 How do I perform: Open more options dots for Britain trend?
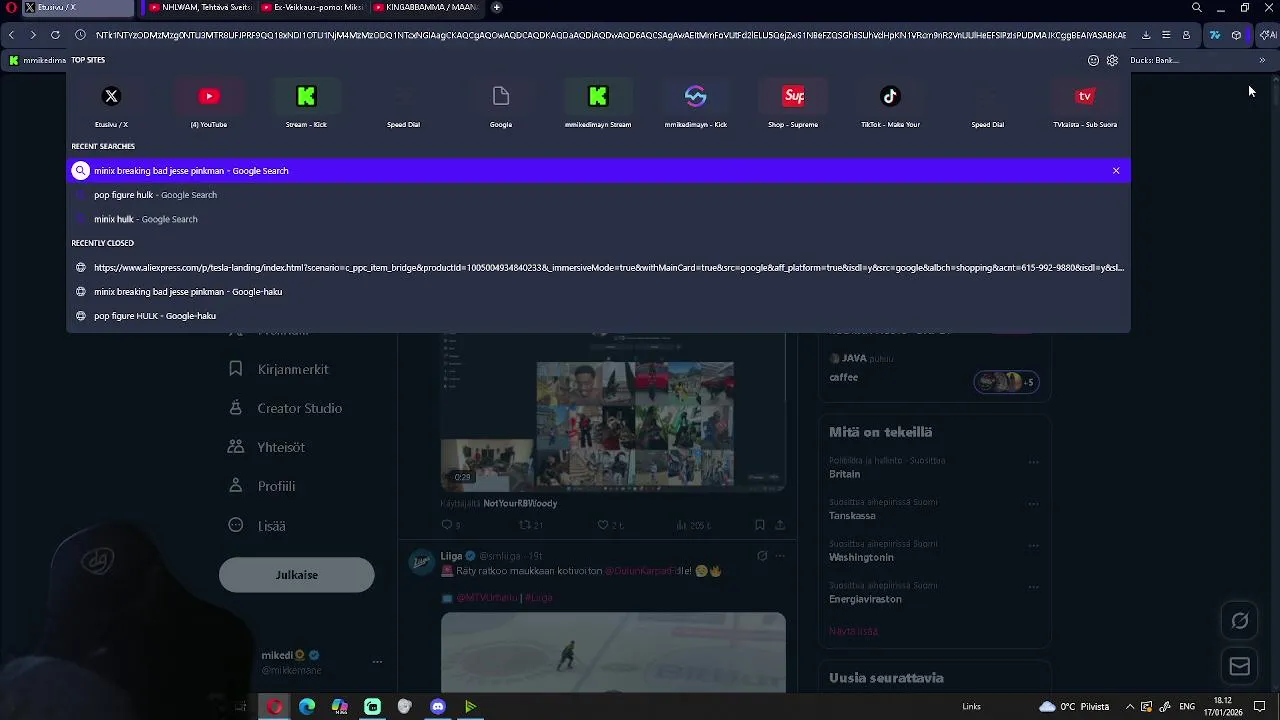[x=1034, y=463]
